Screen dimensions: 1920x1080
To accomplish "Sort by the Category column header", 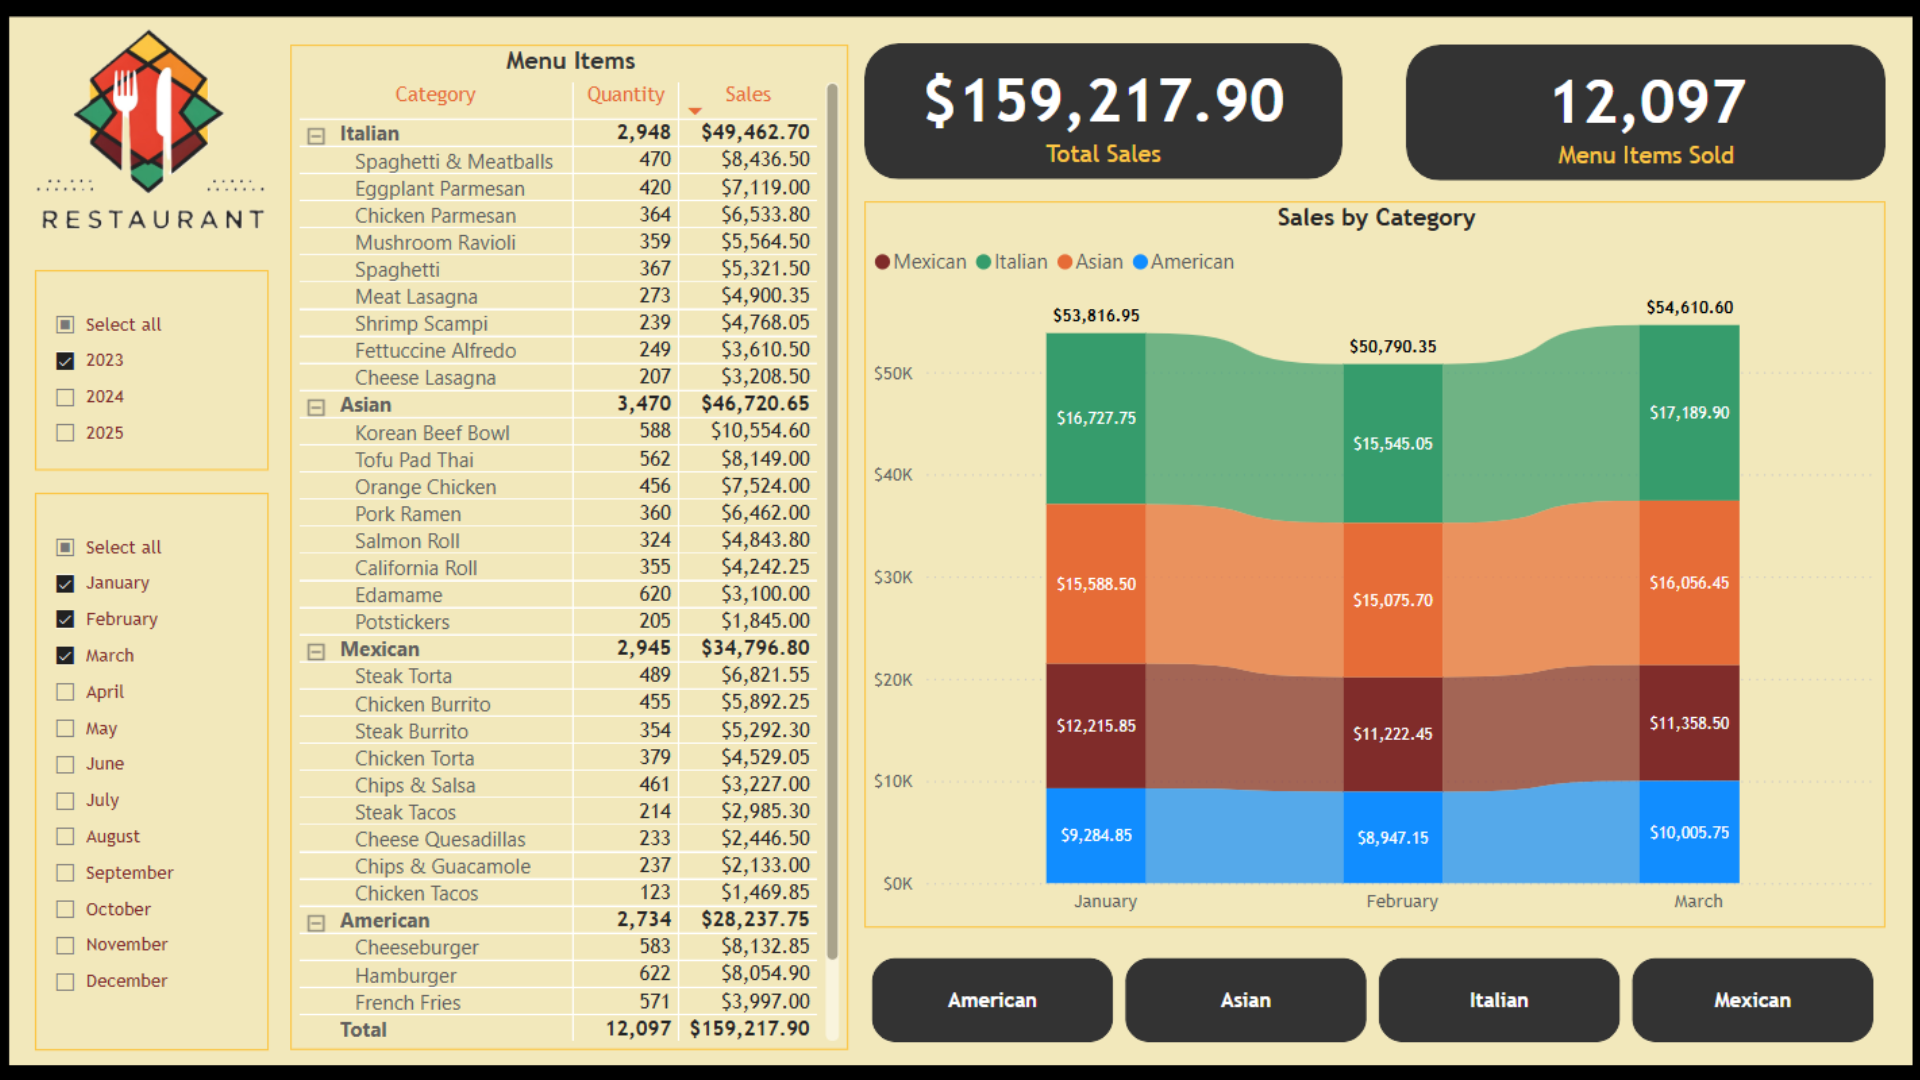I will tap(435, 94).
